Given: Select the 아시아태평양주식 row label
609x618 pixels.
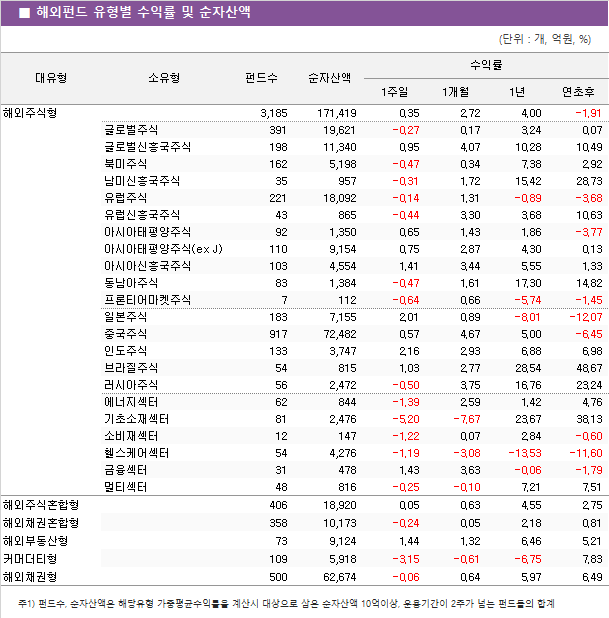Looking at the screenshot, I should click(147, 232).
